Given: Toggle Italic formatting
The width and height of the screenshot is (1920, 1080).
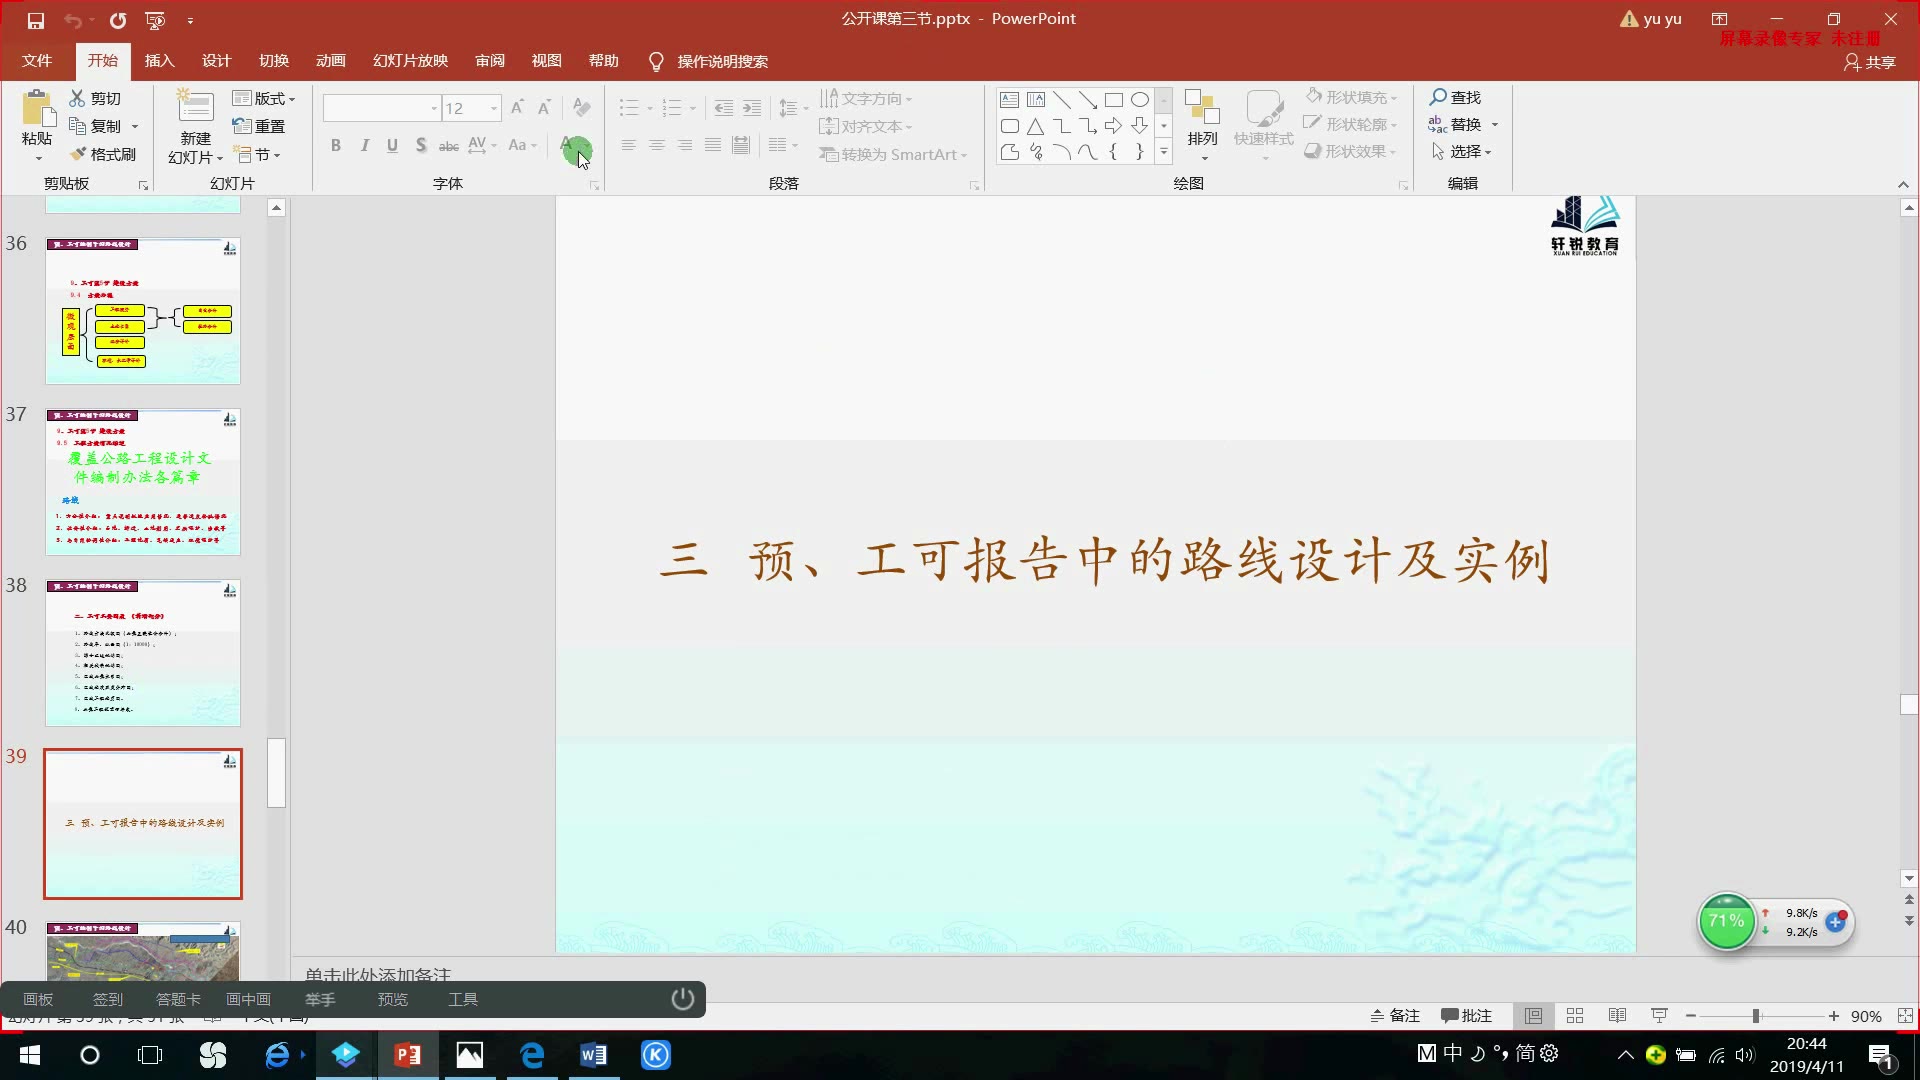Looking at the screenshot, I should [364, 145].
